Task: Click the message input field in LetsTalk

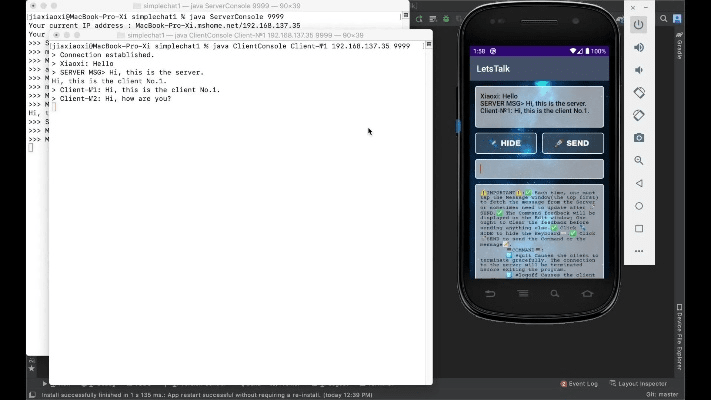Action: pyautogui.click(x=539, y=169)
